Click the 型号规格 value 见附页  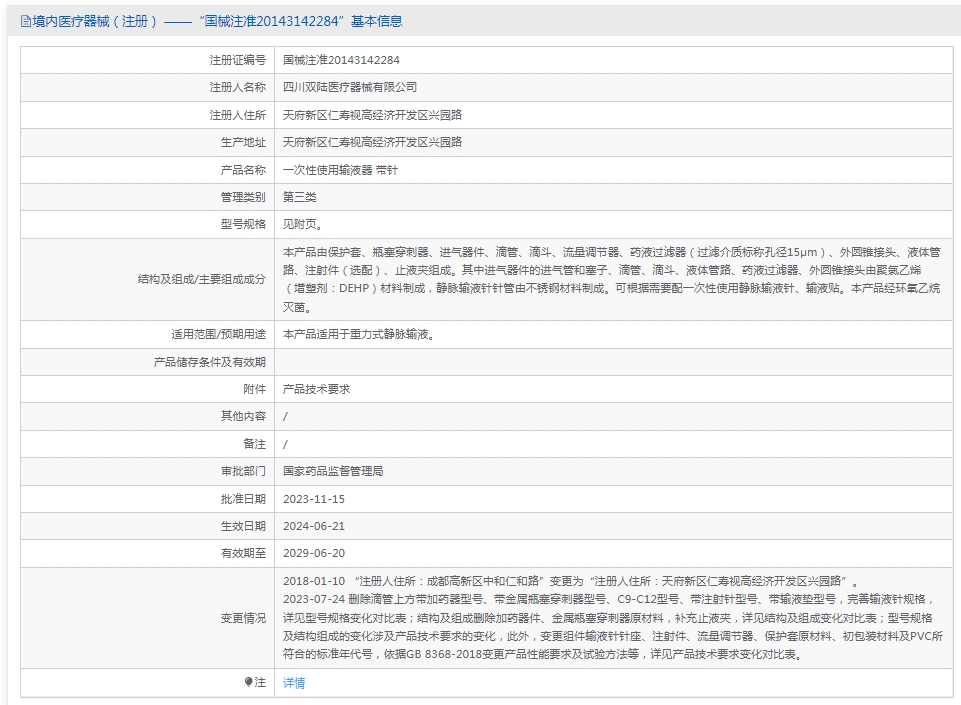tap(303, 224)
